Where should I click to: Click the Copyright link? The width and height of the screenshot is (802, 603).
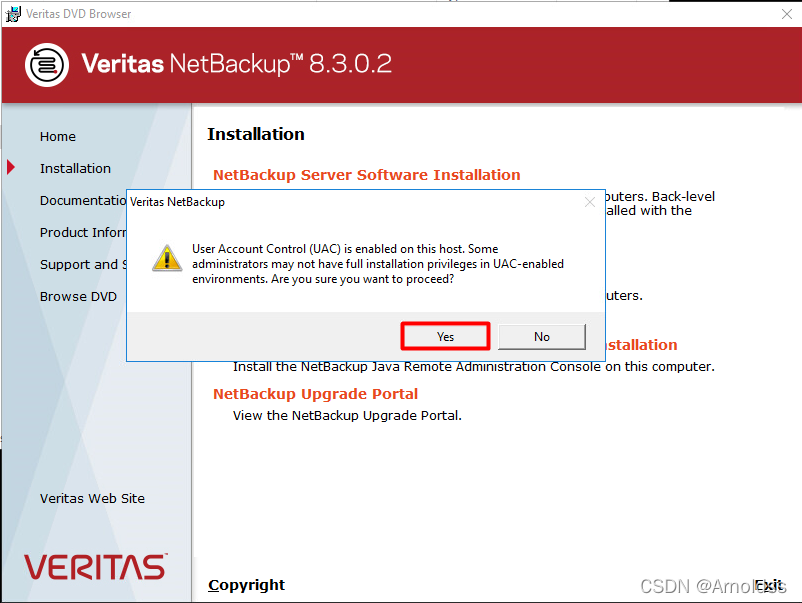247,585
